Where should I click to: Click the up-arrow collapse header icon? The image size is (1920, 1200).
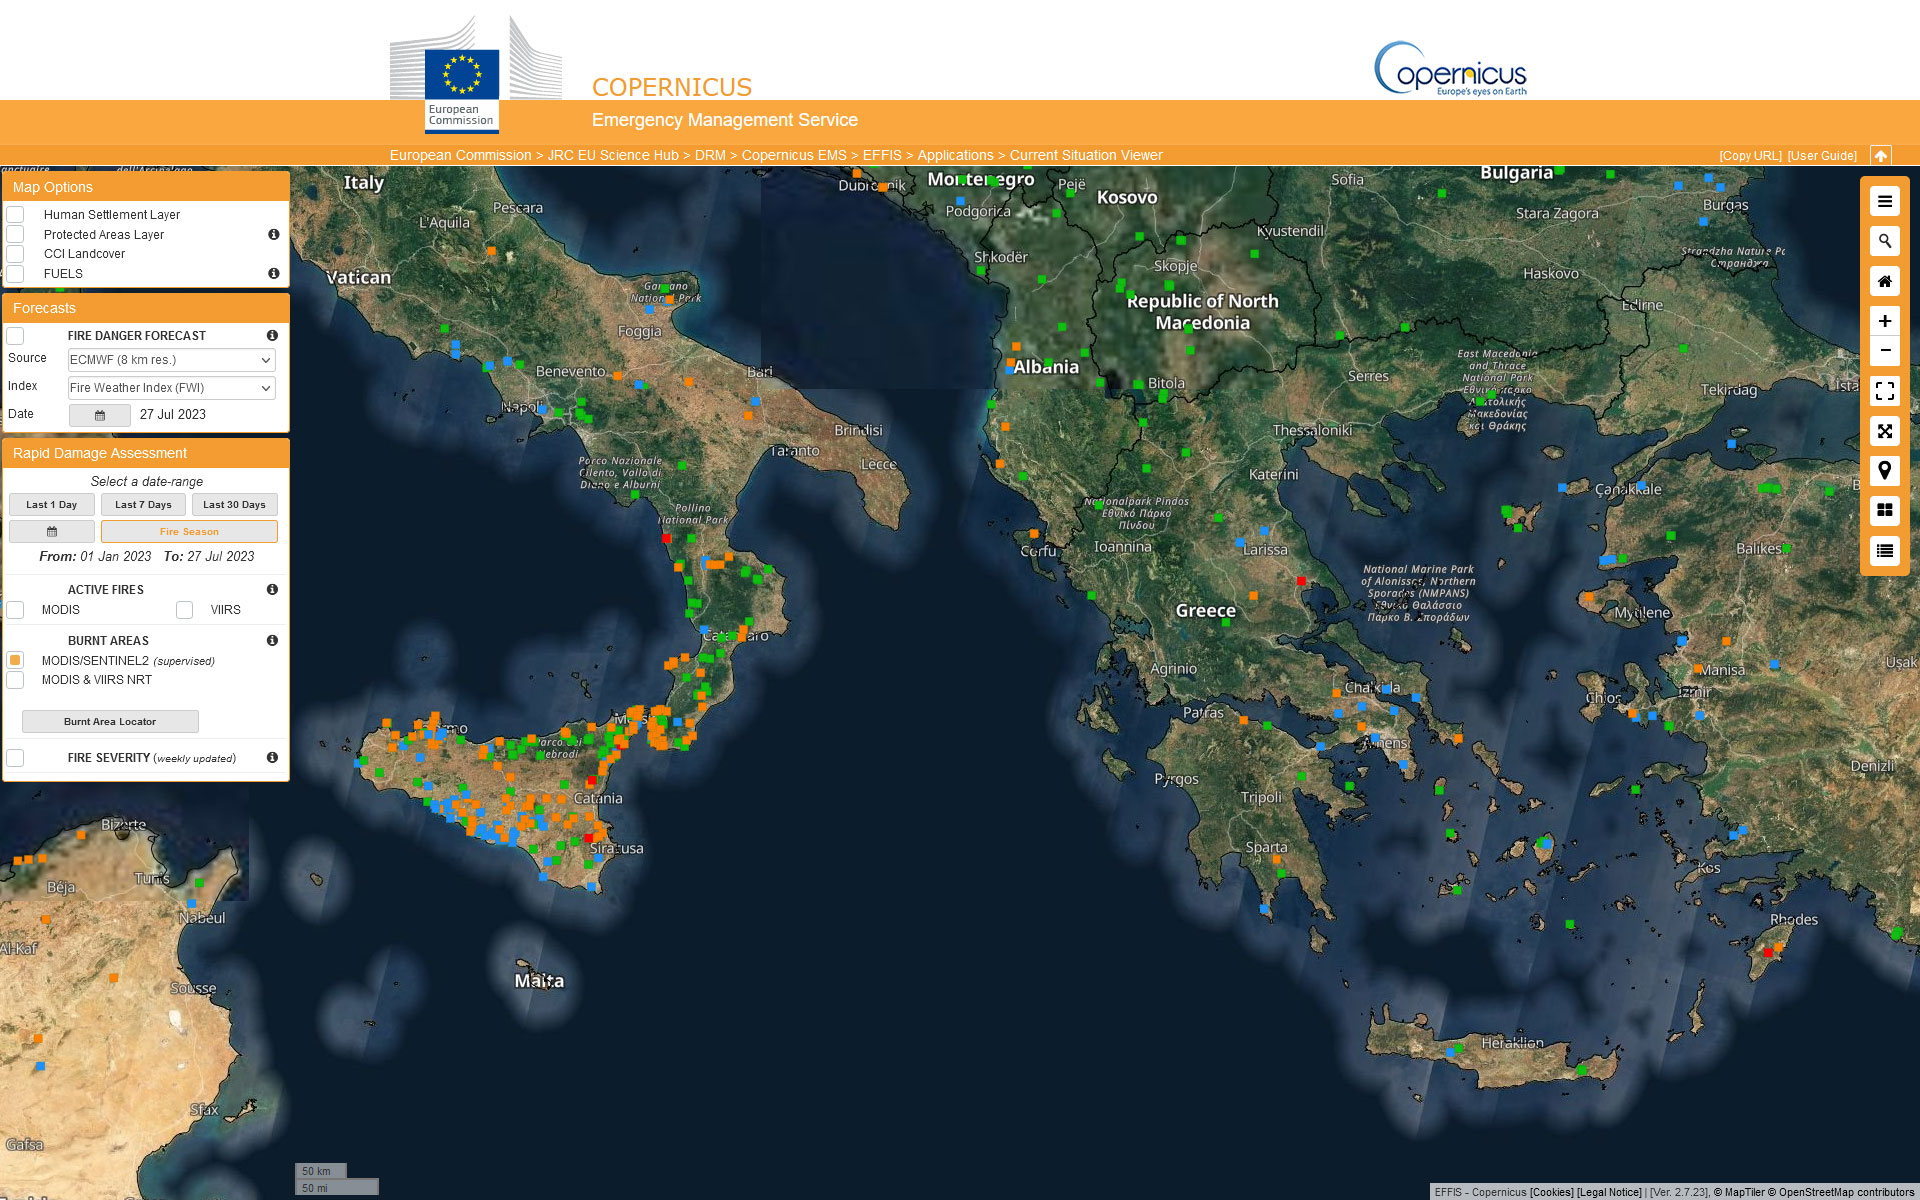(1880, 155)
